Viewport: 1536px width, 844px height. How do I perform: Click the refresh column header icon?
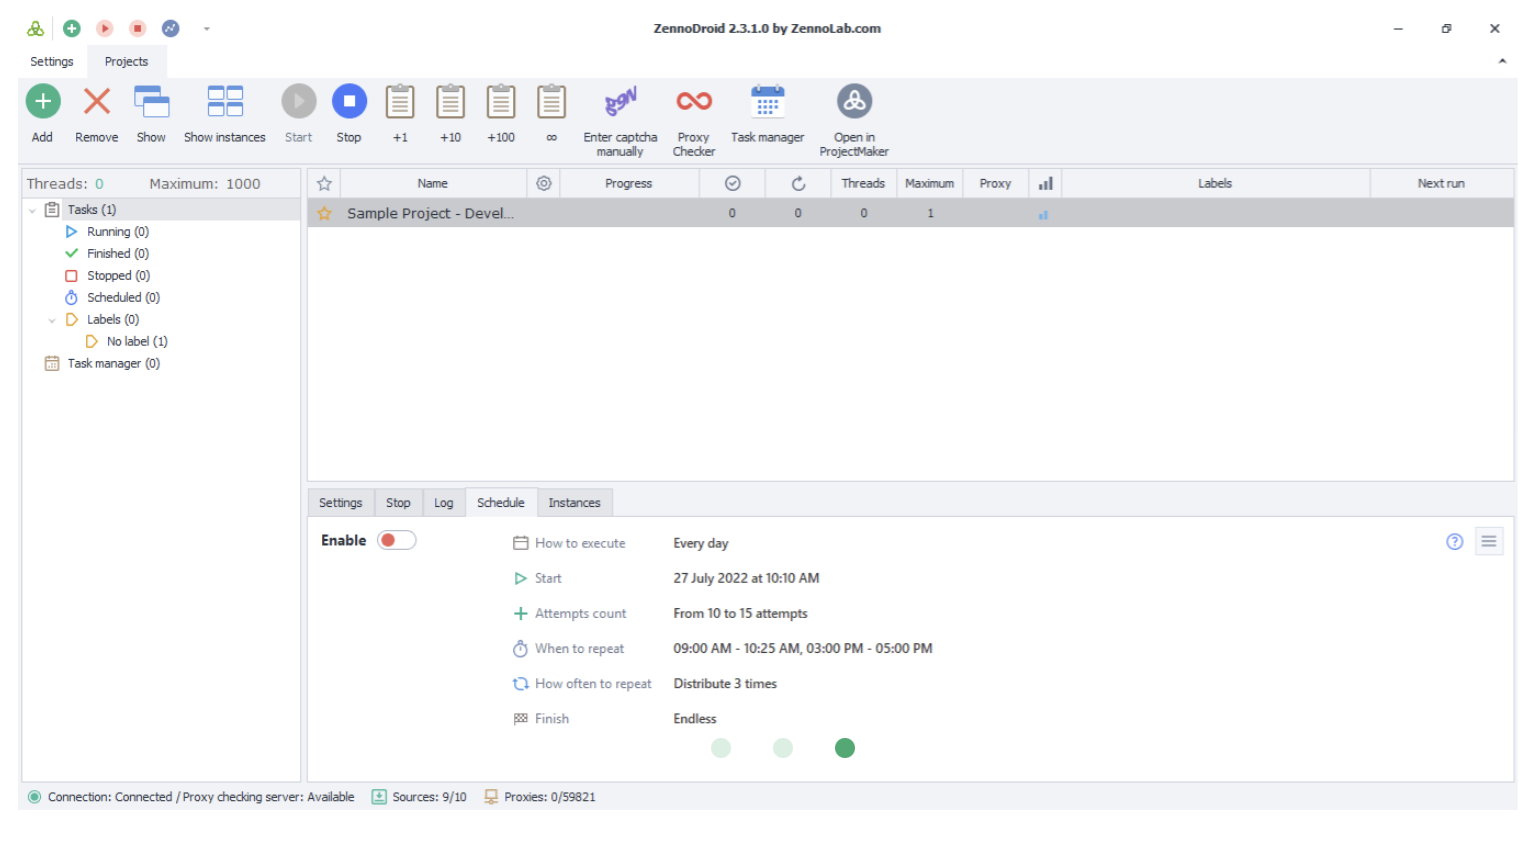798,184
